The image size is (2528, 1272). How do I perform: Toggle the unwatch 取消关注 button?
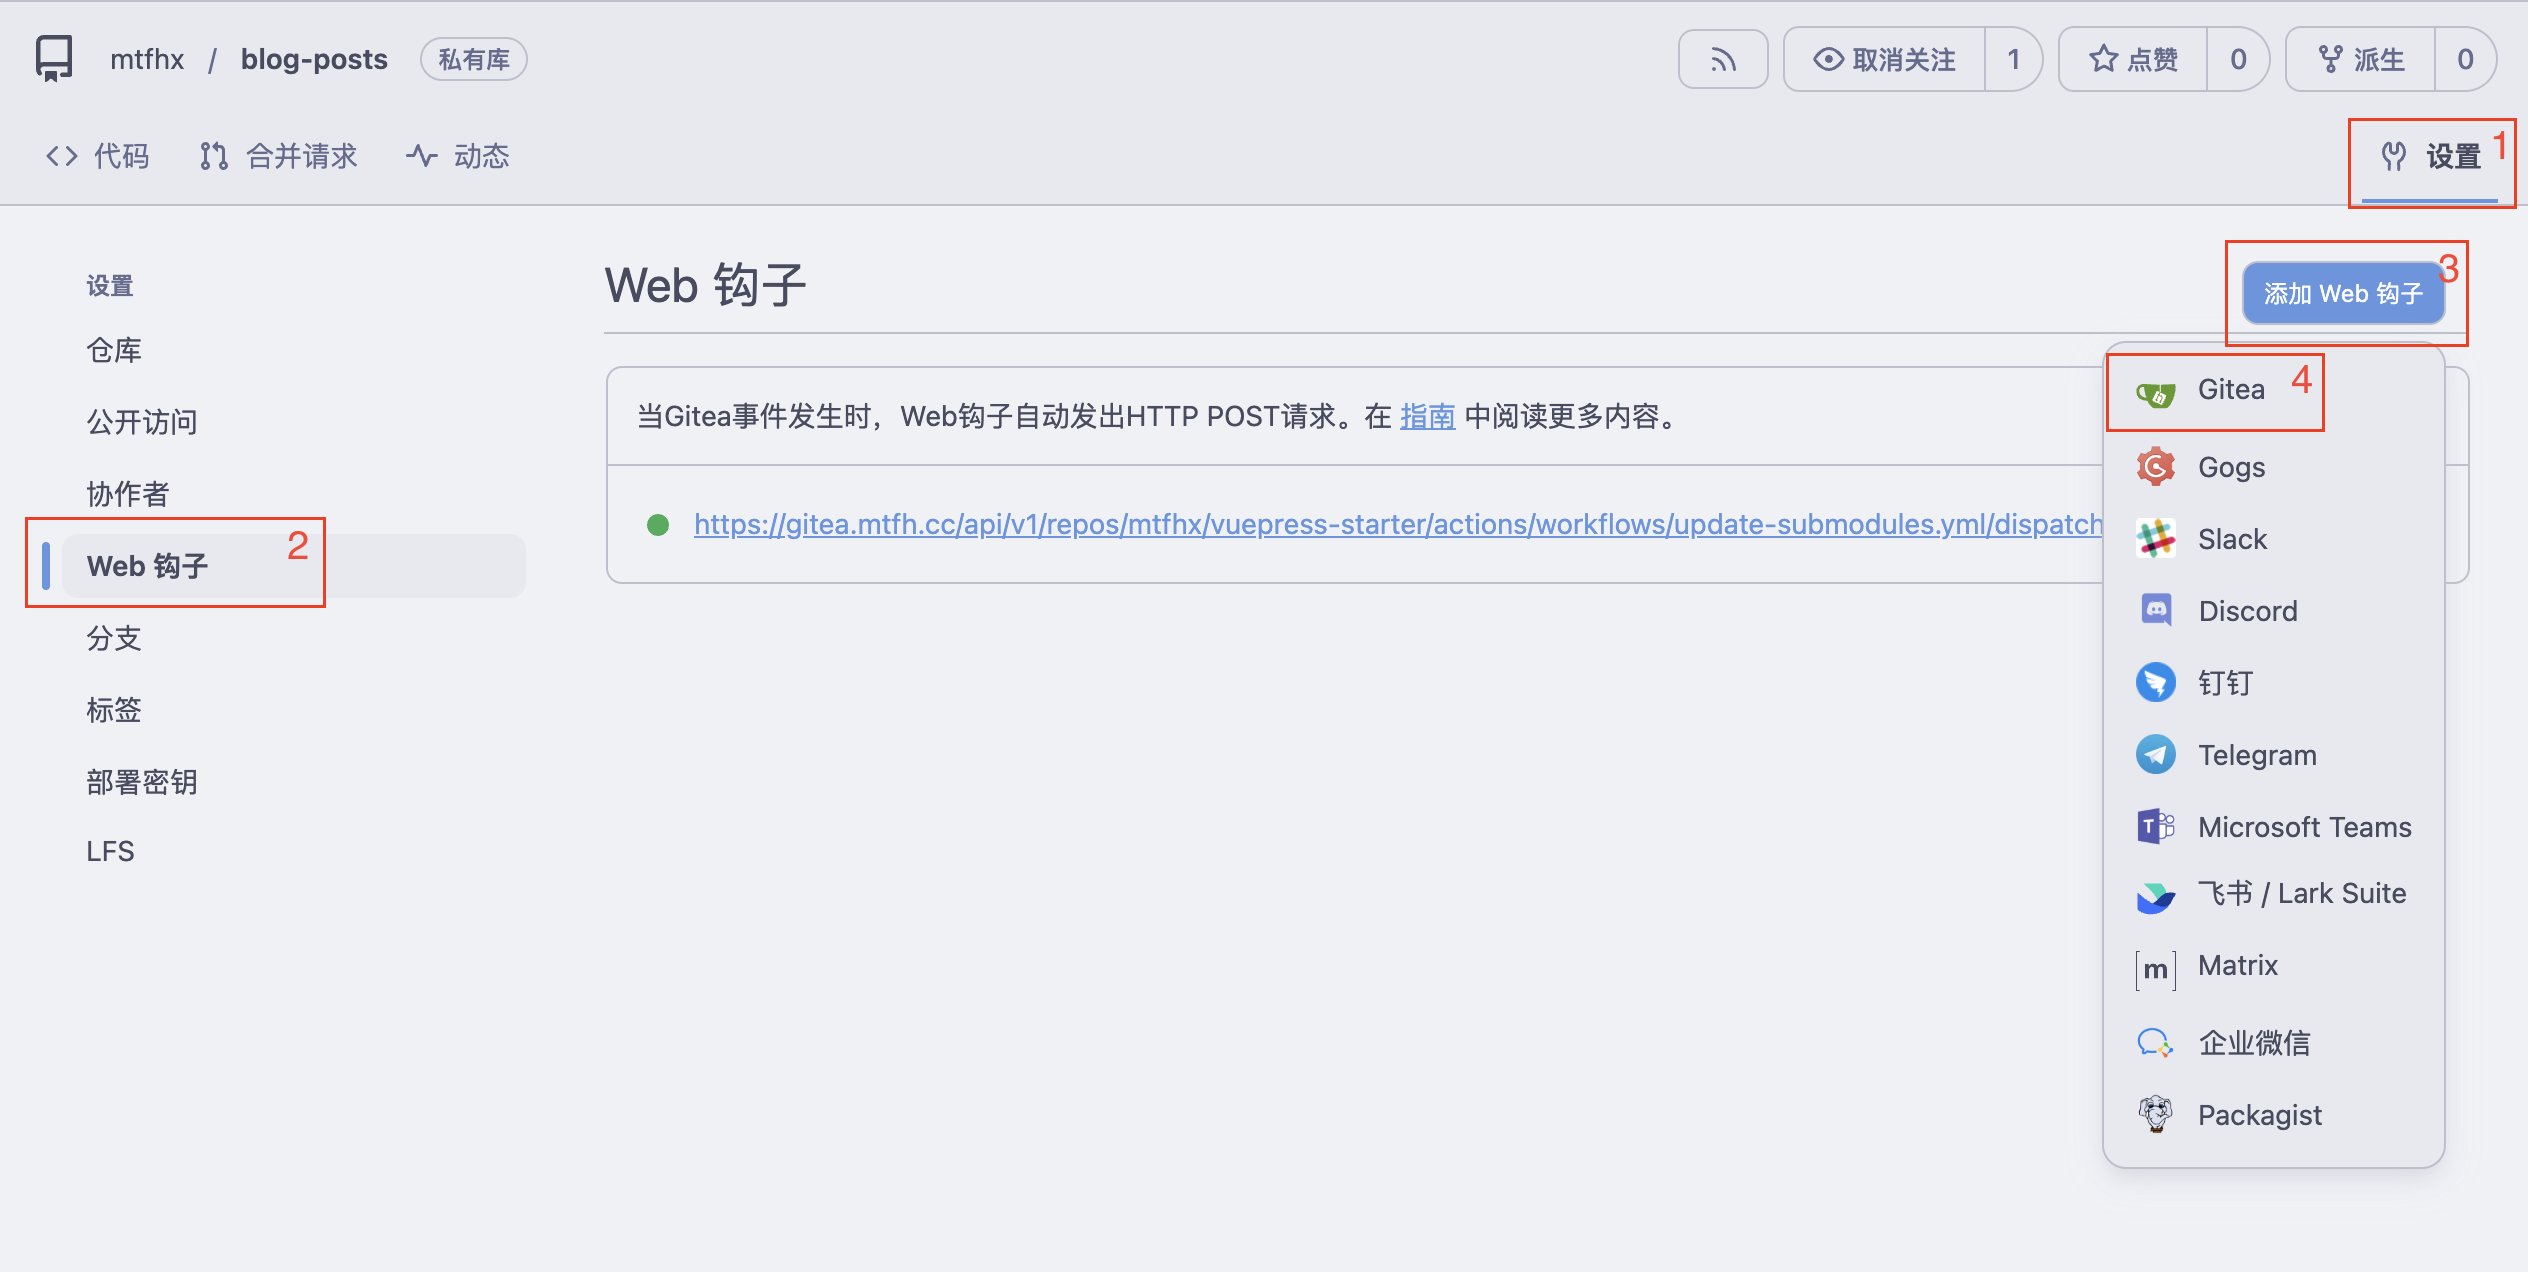1885,60
